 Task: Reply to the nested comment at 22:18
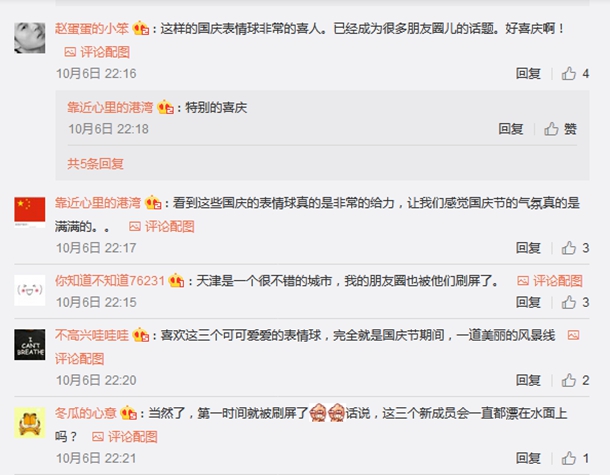[x=510, y=129]
